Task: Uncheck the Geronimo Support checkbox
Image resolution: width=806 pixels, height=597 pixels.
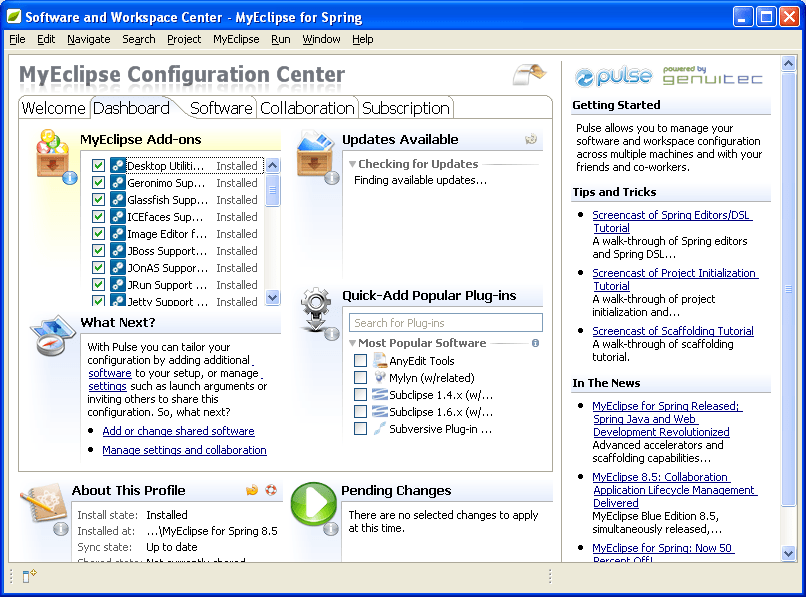Action: point(98,183)
